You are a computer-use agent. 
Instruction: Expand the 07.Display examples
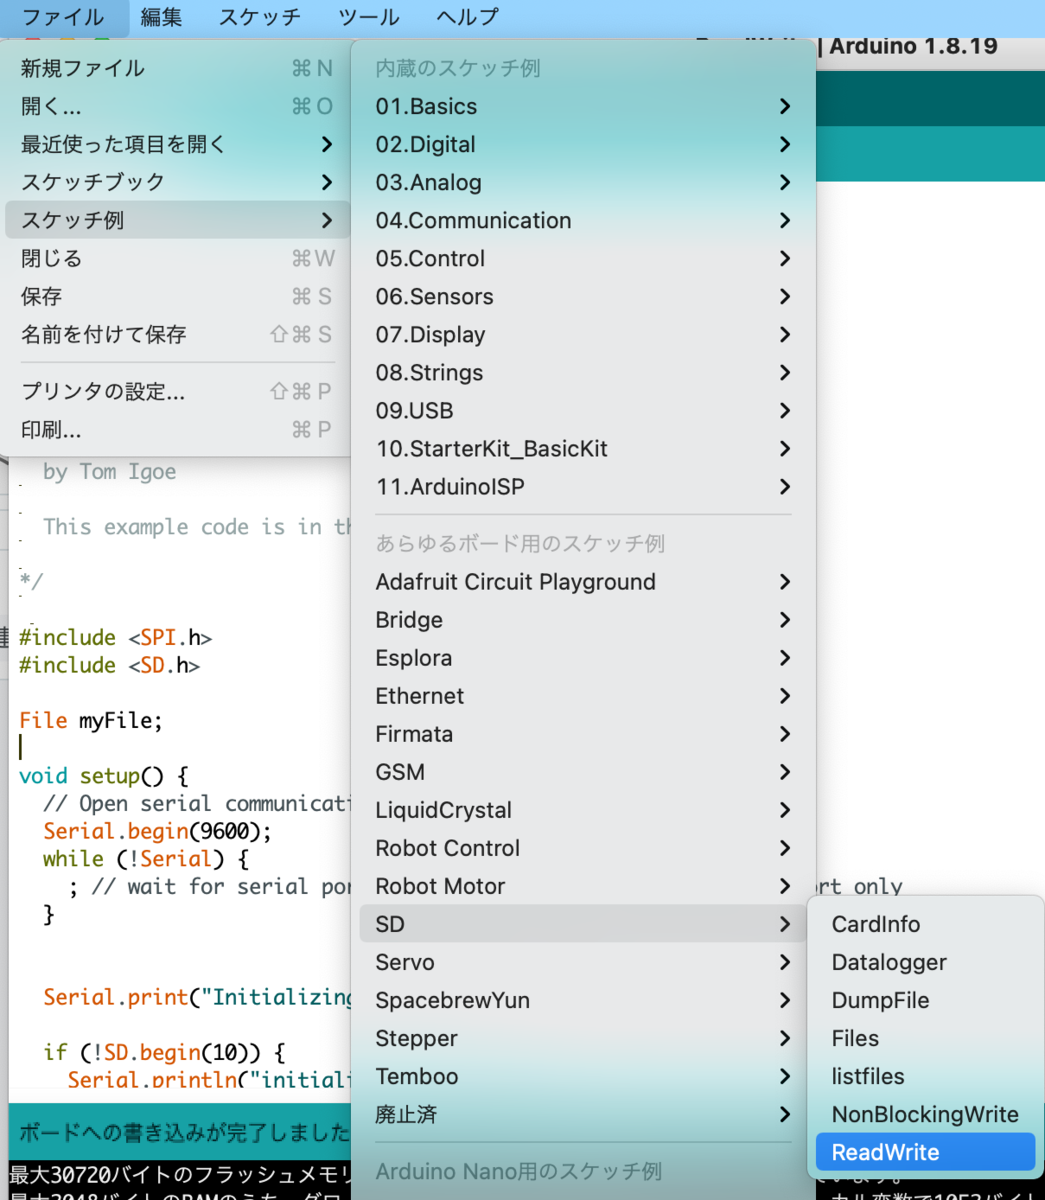tap(583, 334)
